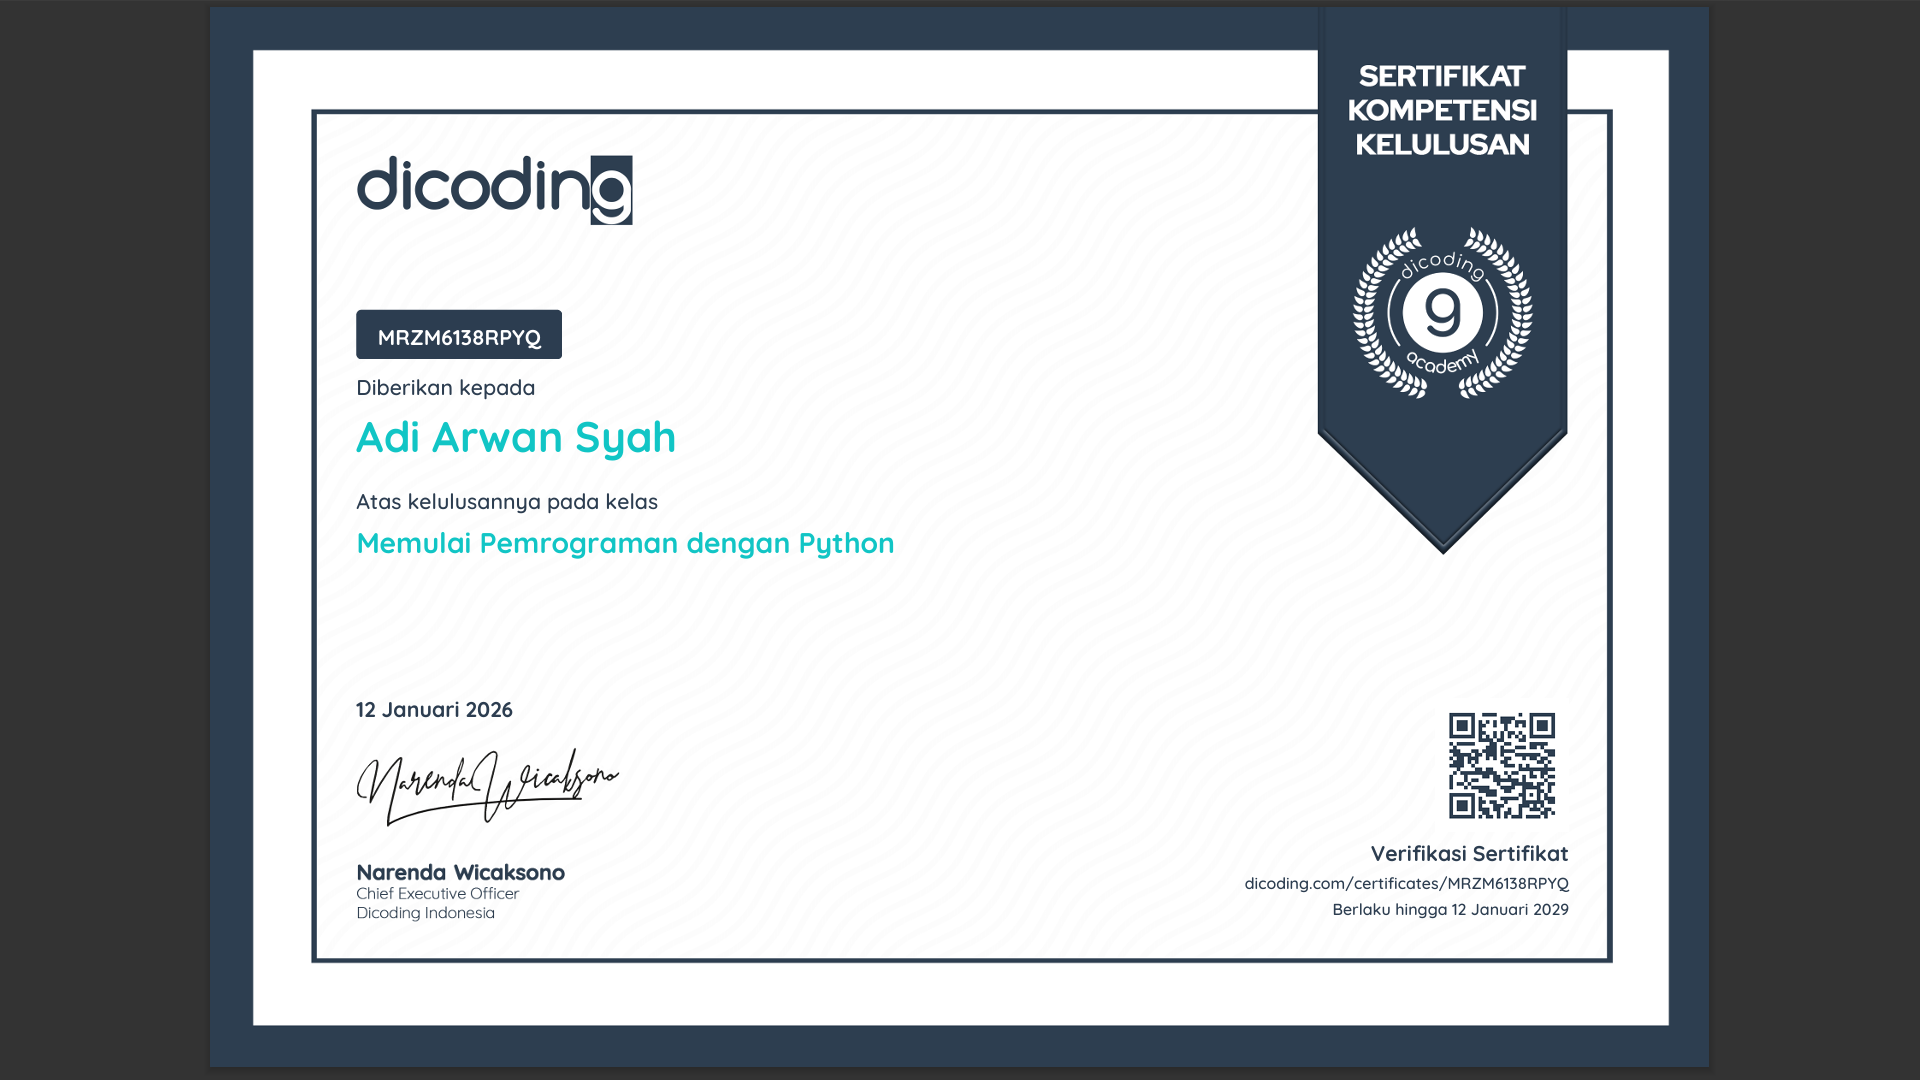The image size is (1920, 1080).
Task: Click the course title Memulai Pemrograman dengan Python
Action: 625,543
